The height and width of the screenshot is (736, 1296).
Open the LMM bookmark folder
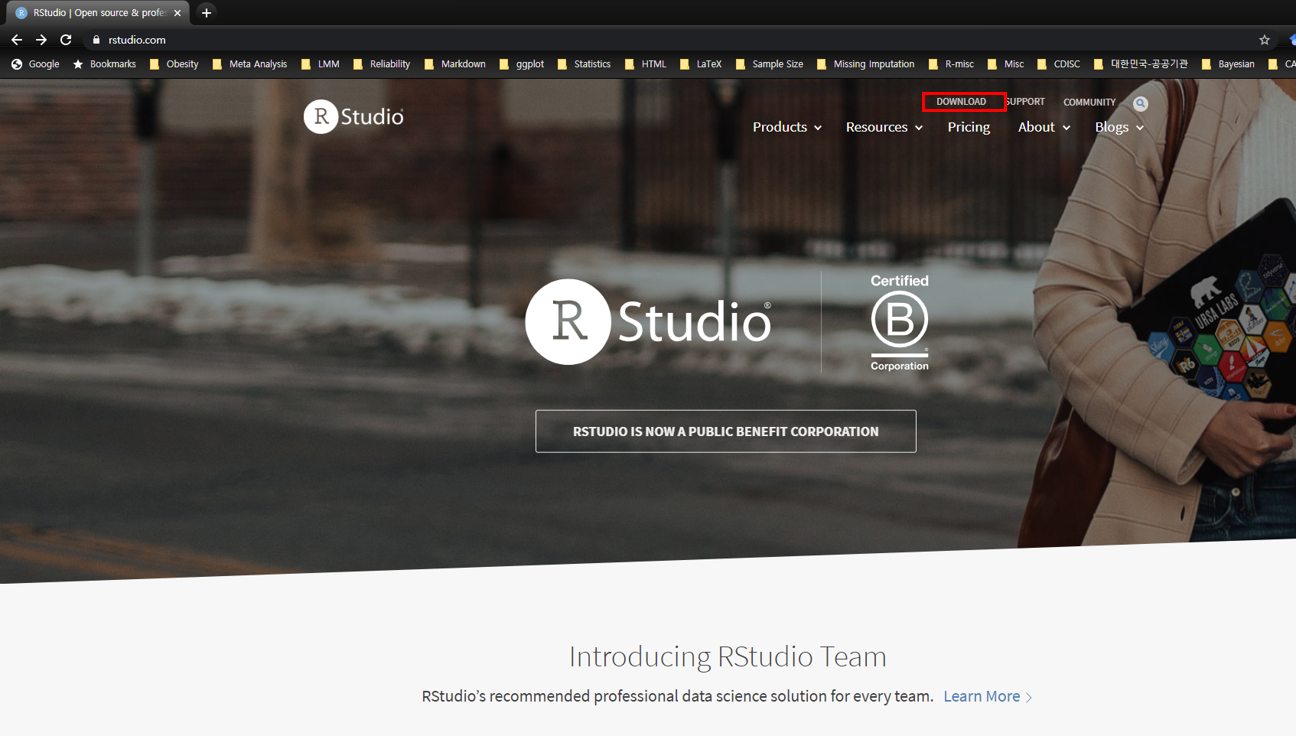320,64
